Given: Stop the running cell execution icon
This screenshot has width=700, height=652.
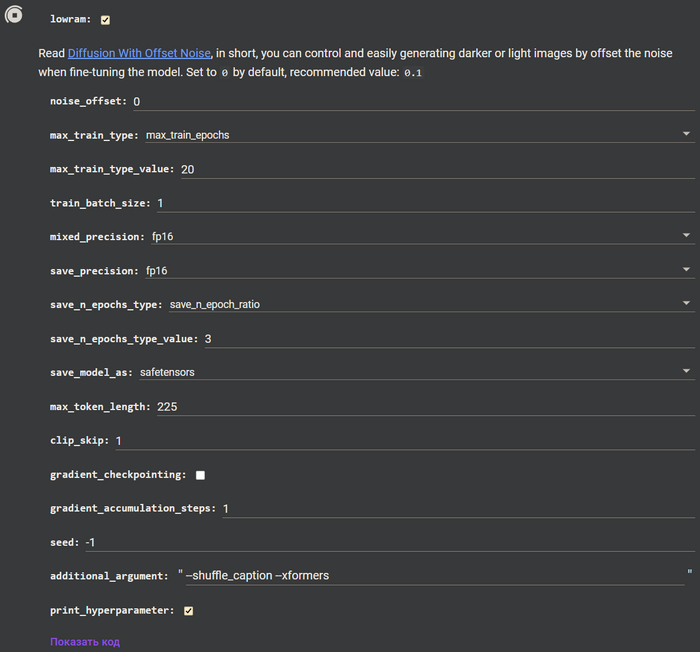Looking at the screenshot, I should point(14,16).
